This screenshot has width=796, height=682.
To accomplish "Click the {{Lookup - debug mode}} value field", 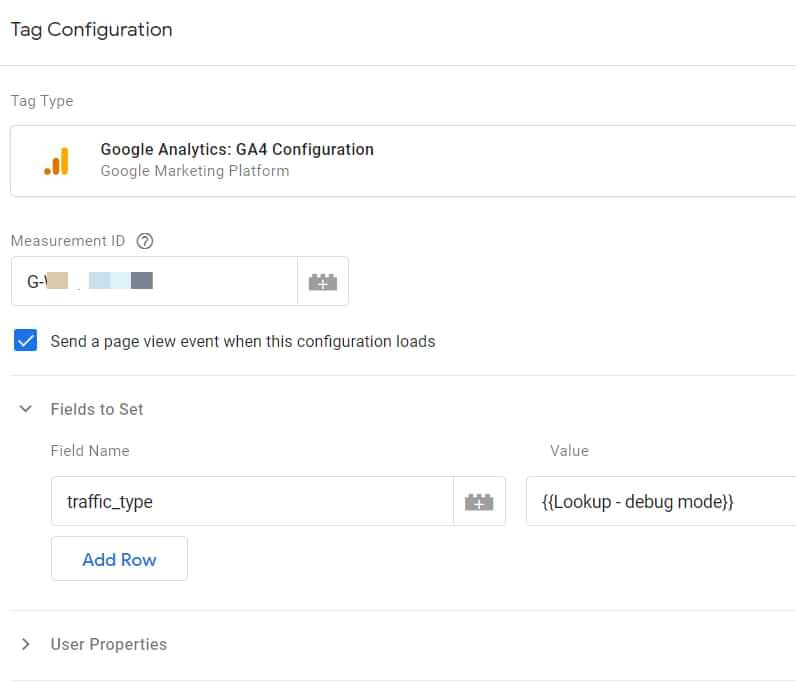I will 660,501.
